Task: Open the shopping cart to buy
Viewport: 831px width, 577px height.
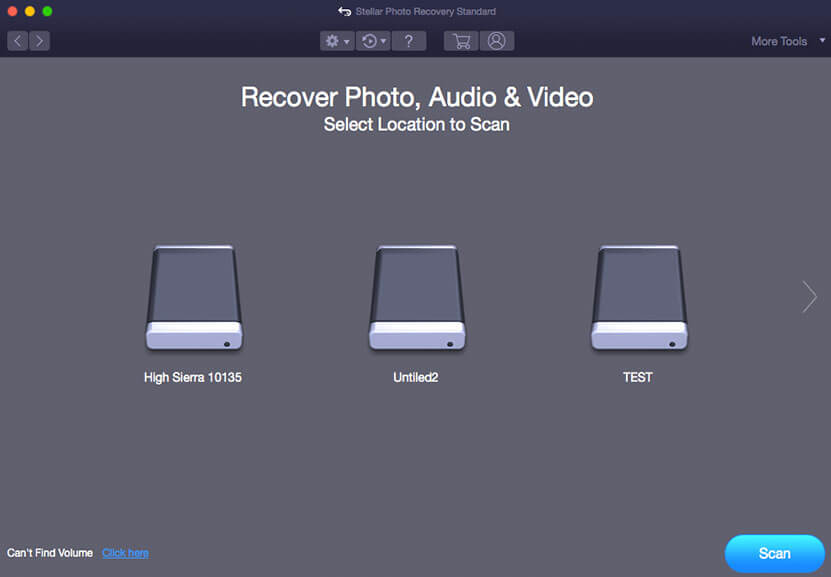Action: [461, 41]
